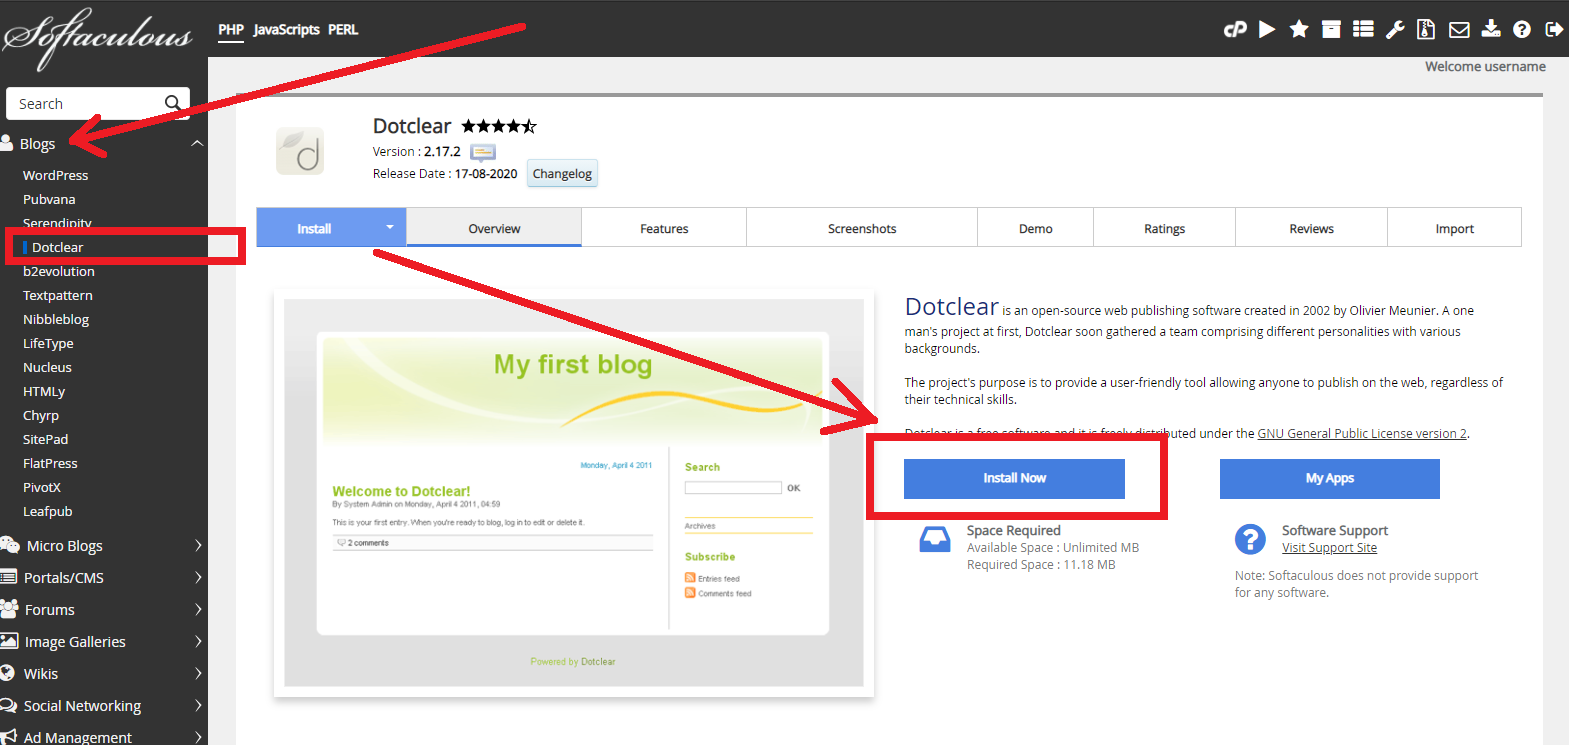The image size is (1569, 745).
Task: Select WordPress in the Blogs list
Action: (55, 175)
